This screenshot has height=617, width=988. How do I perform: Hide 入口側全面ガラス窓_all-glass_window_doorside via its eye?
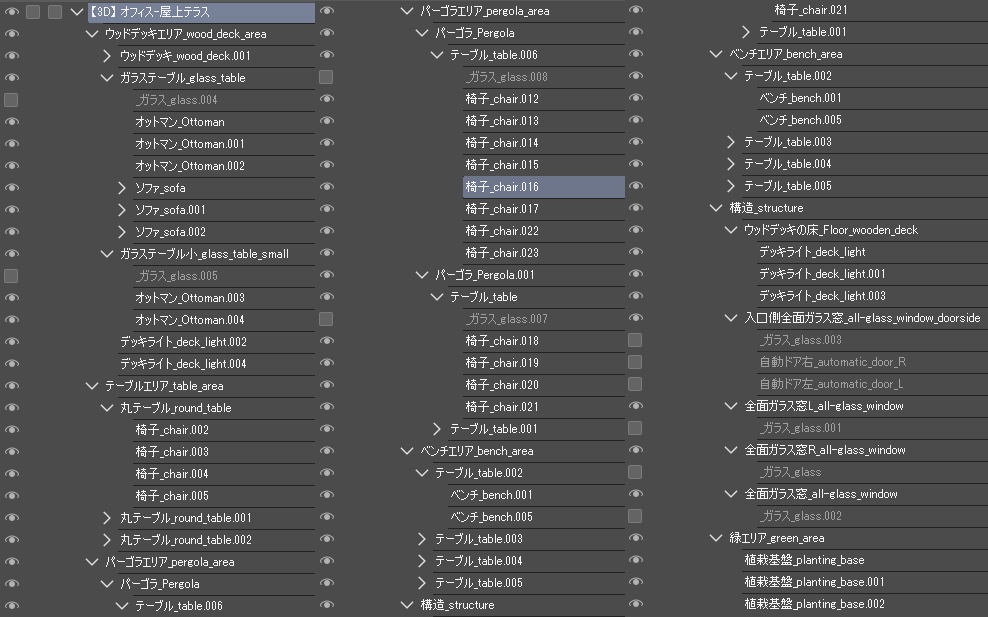click(636, 318)
